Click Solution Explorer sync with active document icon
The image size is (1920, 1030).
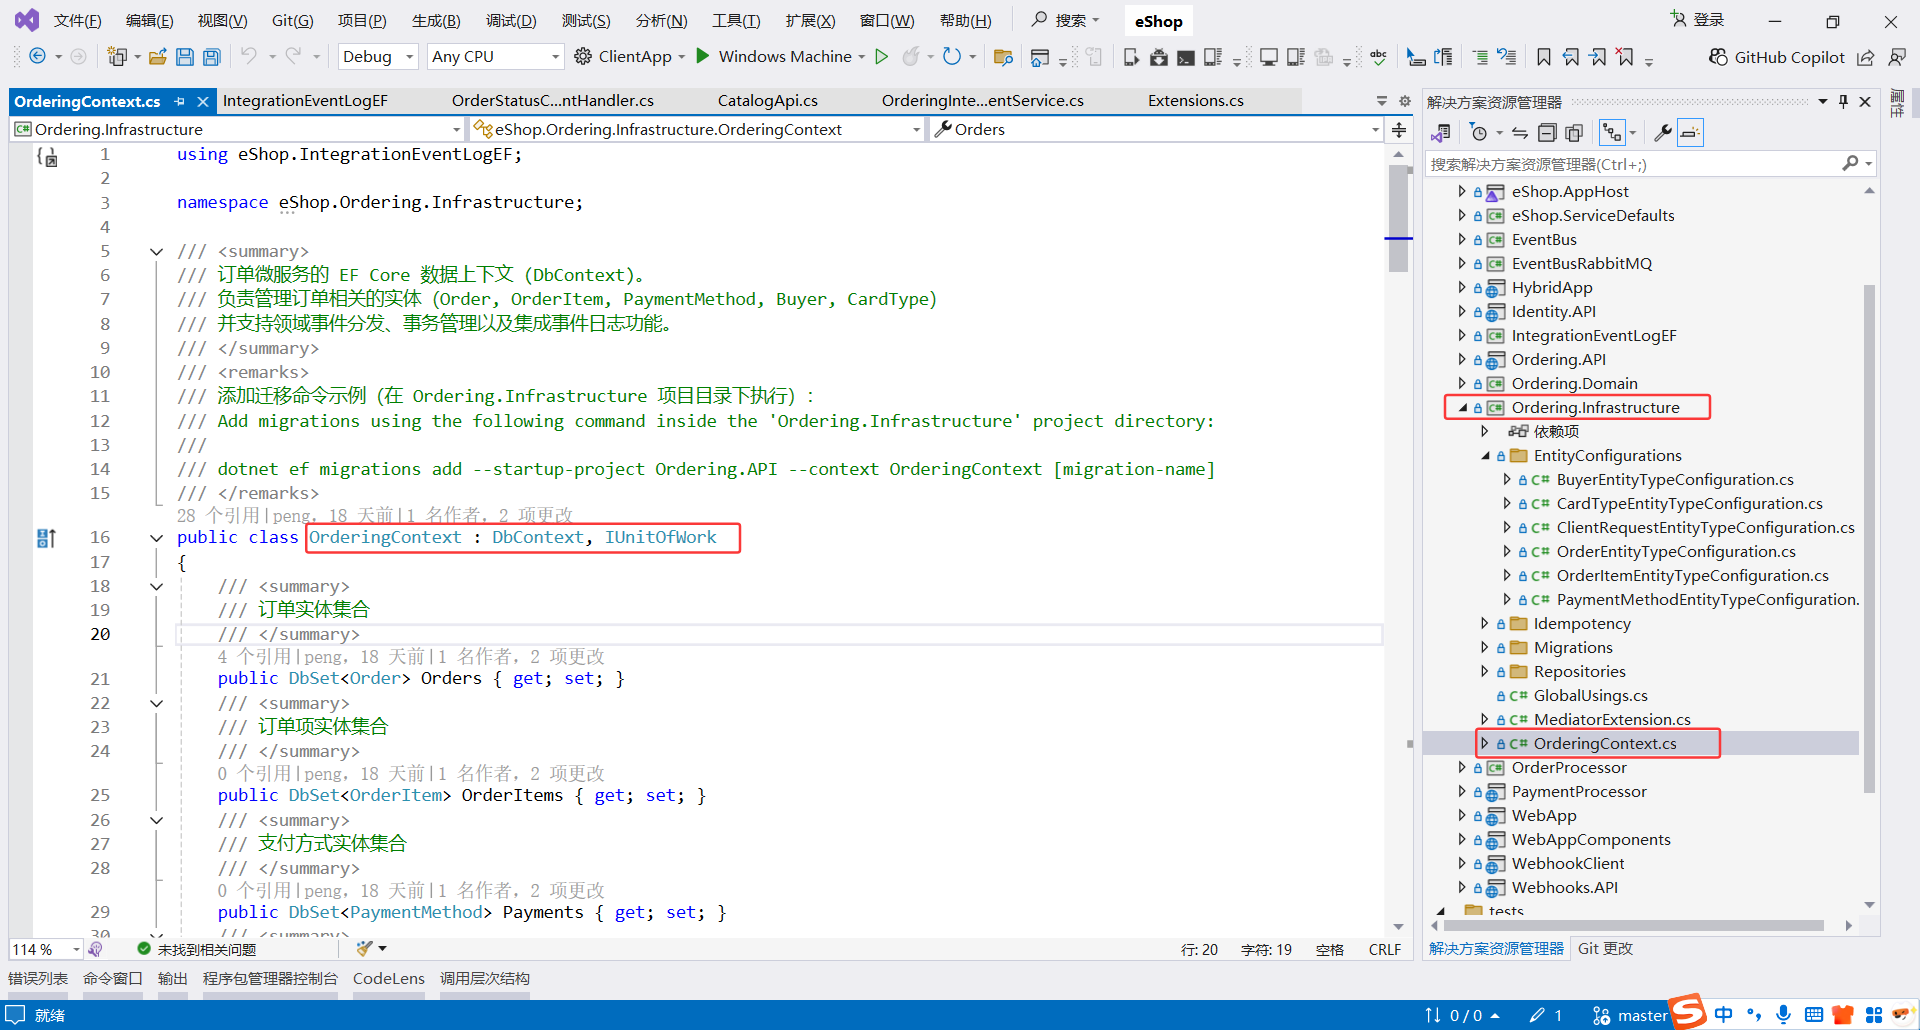pyautogui.click(x=1520, y=133)
